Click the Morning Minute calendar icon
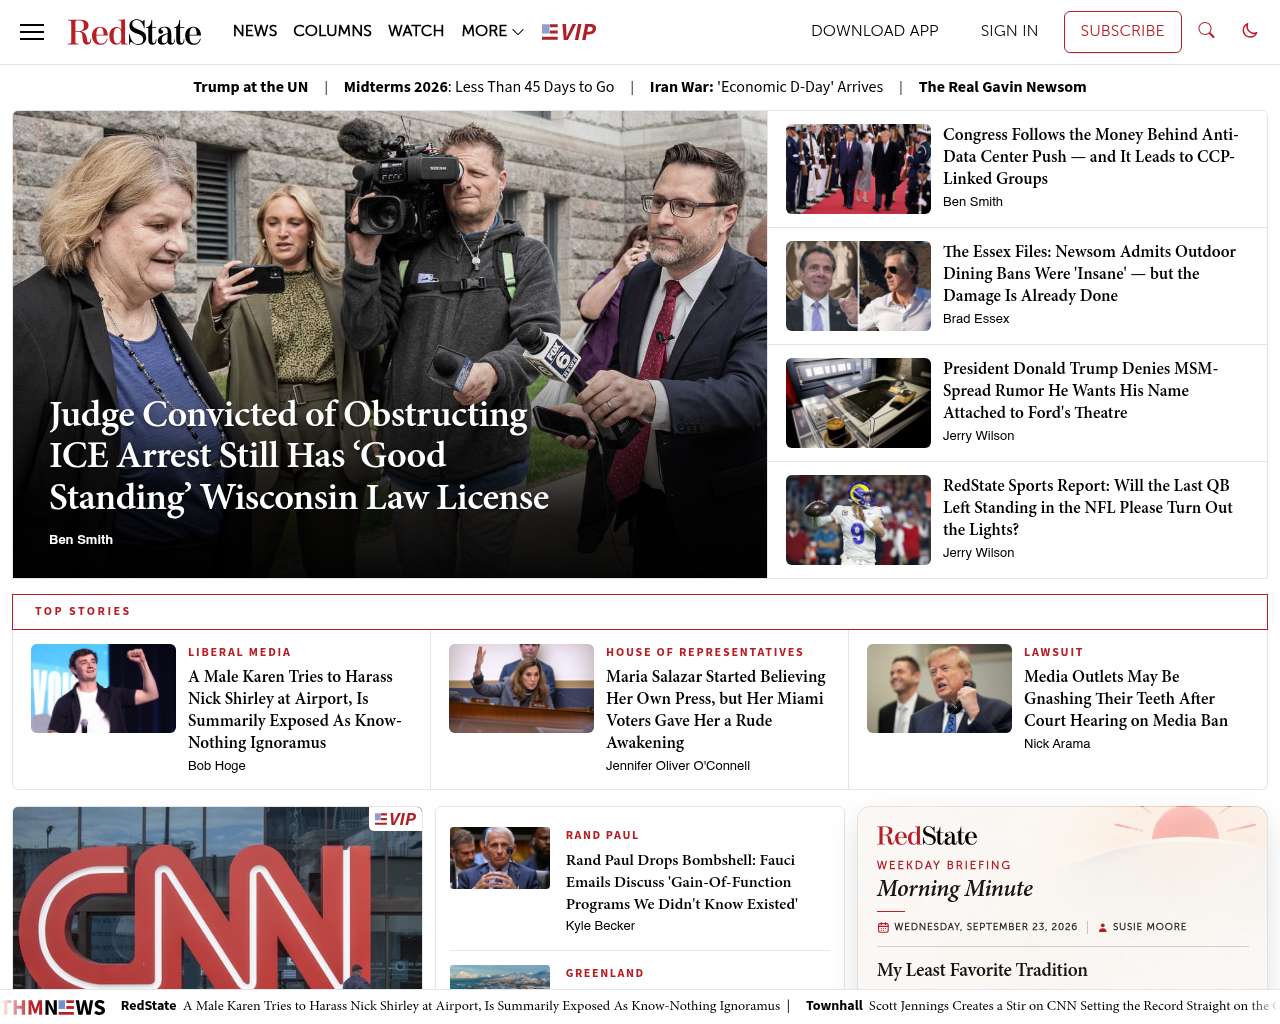The width and height of the screenshot is (1280, 1024). 883,927
